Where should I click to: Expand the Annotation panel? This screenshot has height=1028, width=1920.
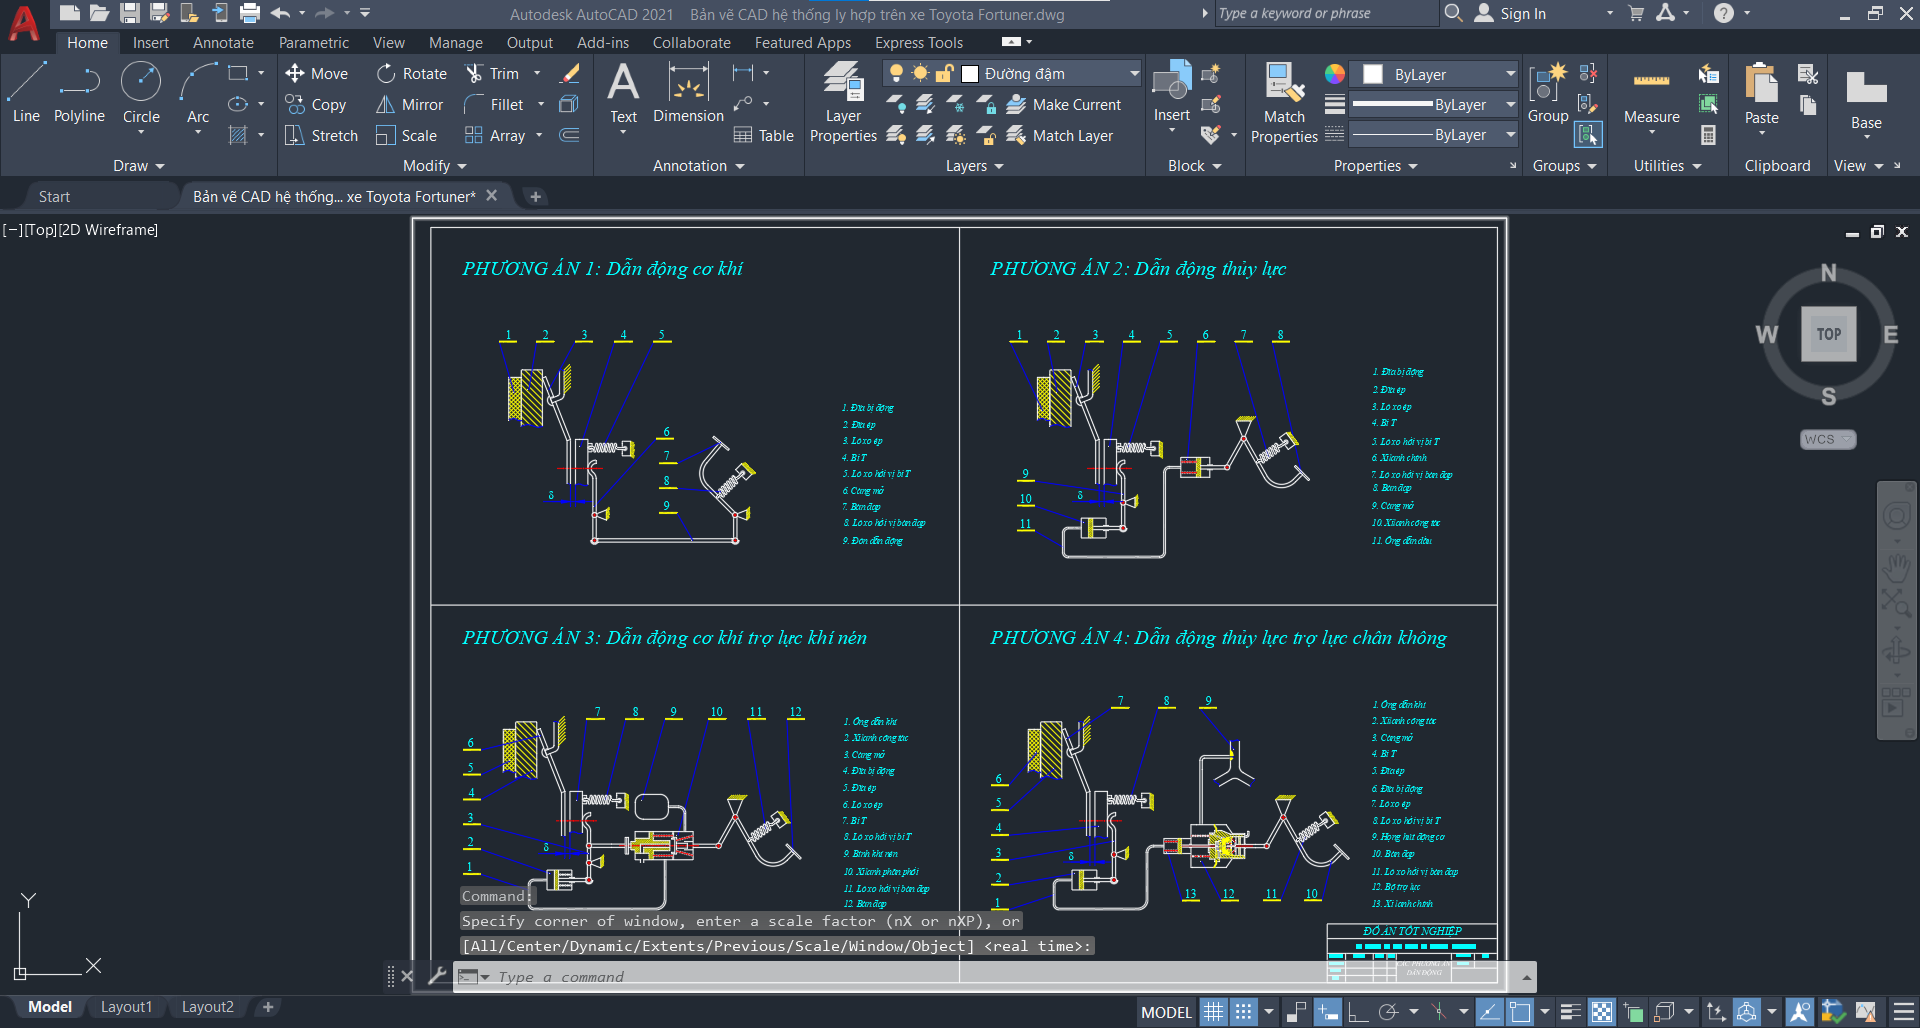tap(698, 166)
